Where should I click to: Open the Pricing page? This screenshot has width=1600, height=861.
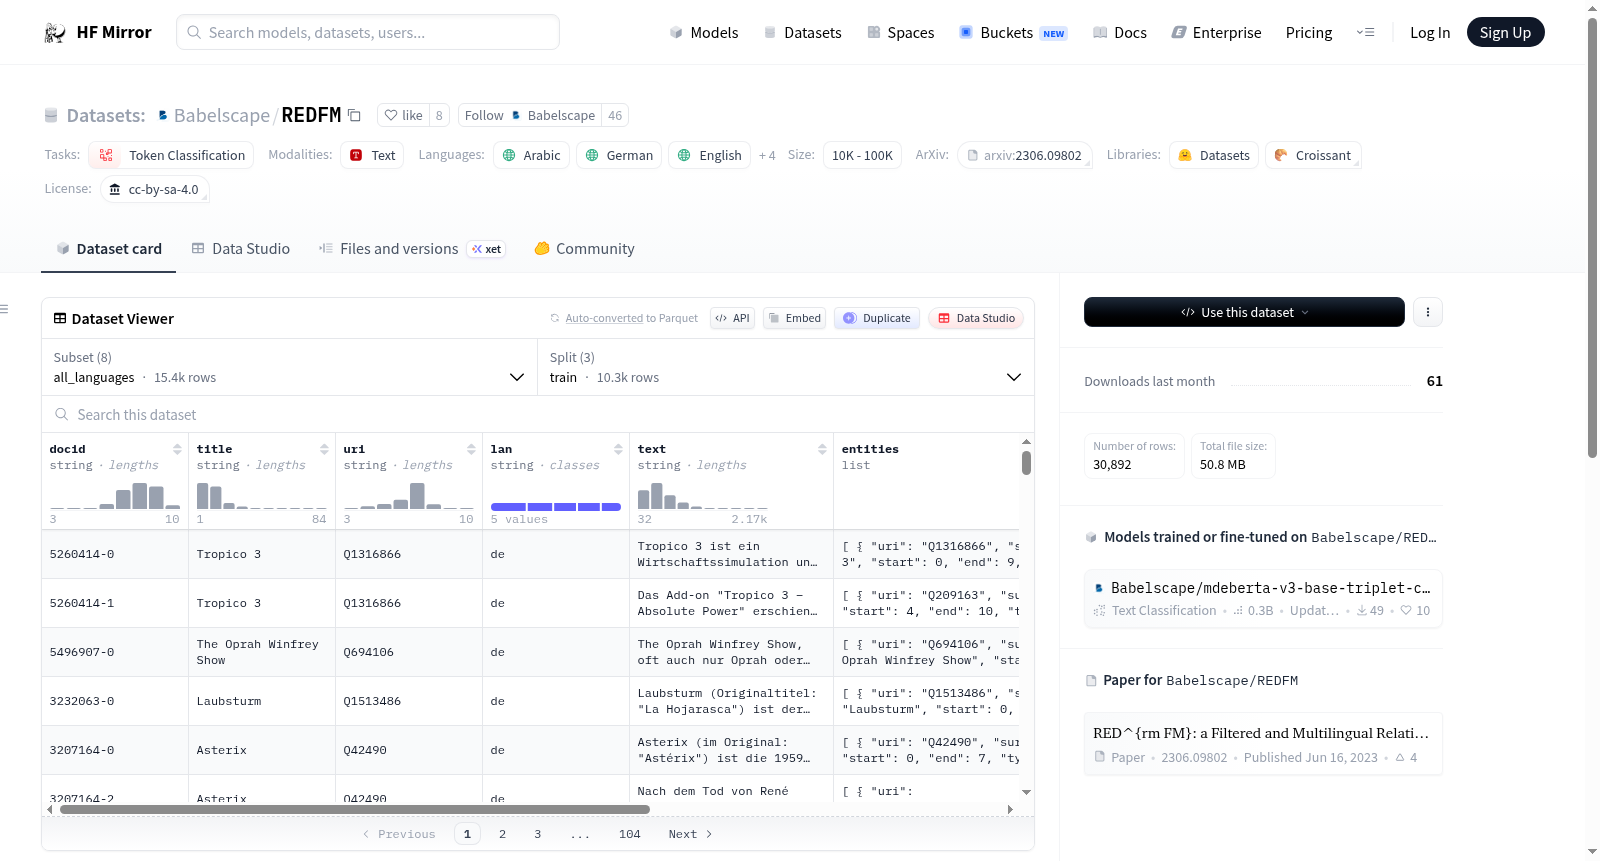click(x=1309, y=33)
